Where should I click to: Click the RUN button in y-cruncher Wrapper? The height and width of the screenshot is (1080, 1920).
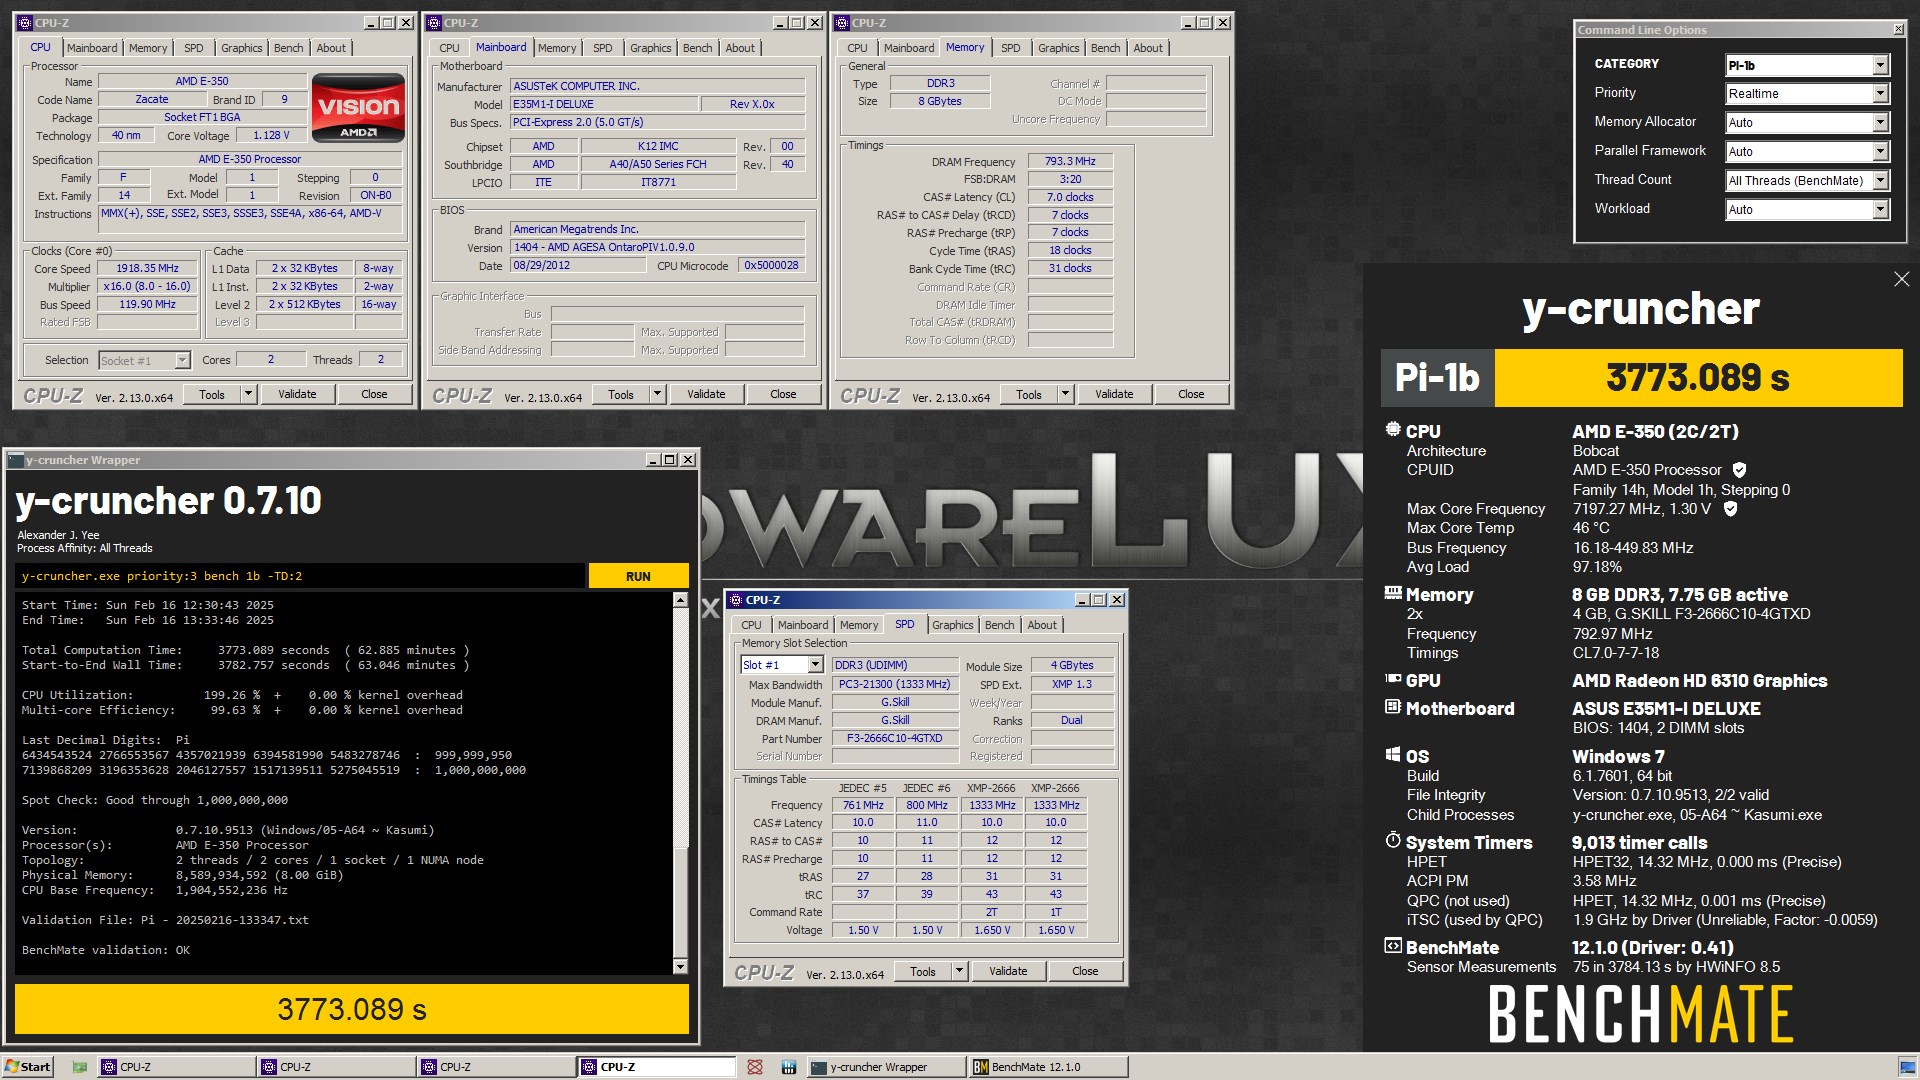638,576
